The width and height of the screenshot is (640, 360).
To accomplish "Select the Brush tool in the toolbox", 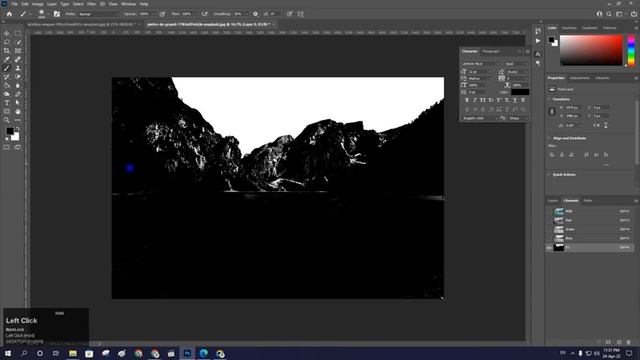I will click(x=7, y=68).
